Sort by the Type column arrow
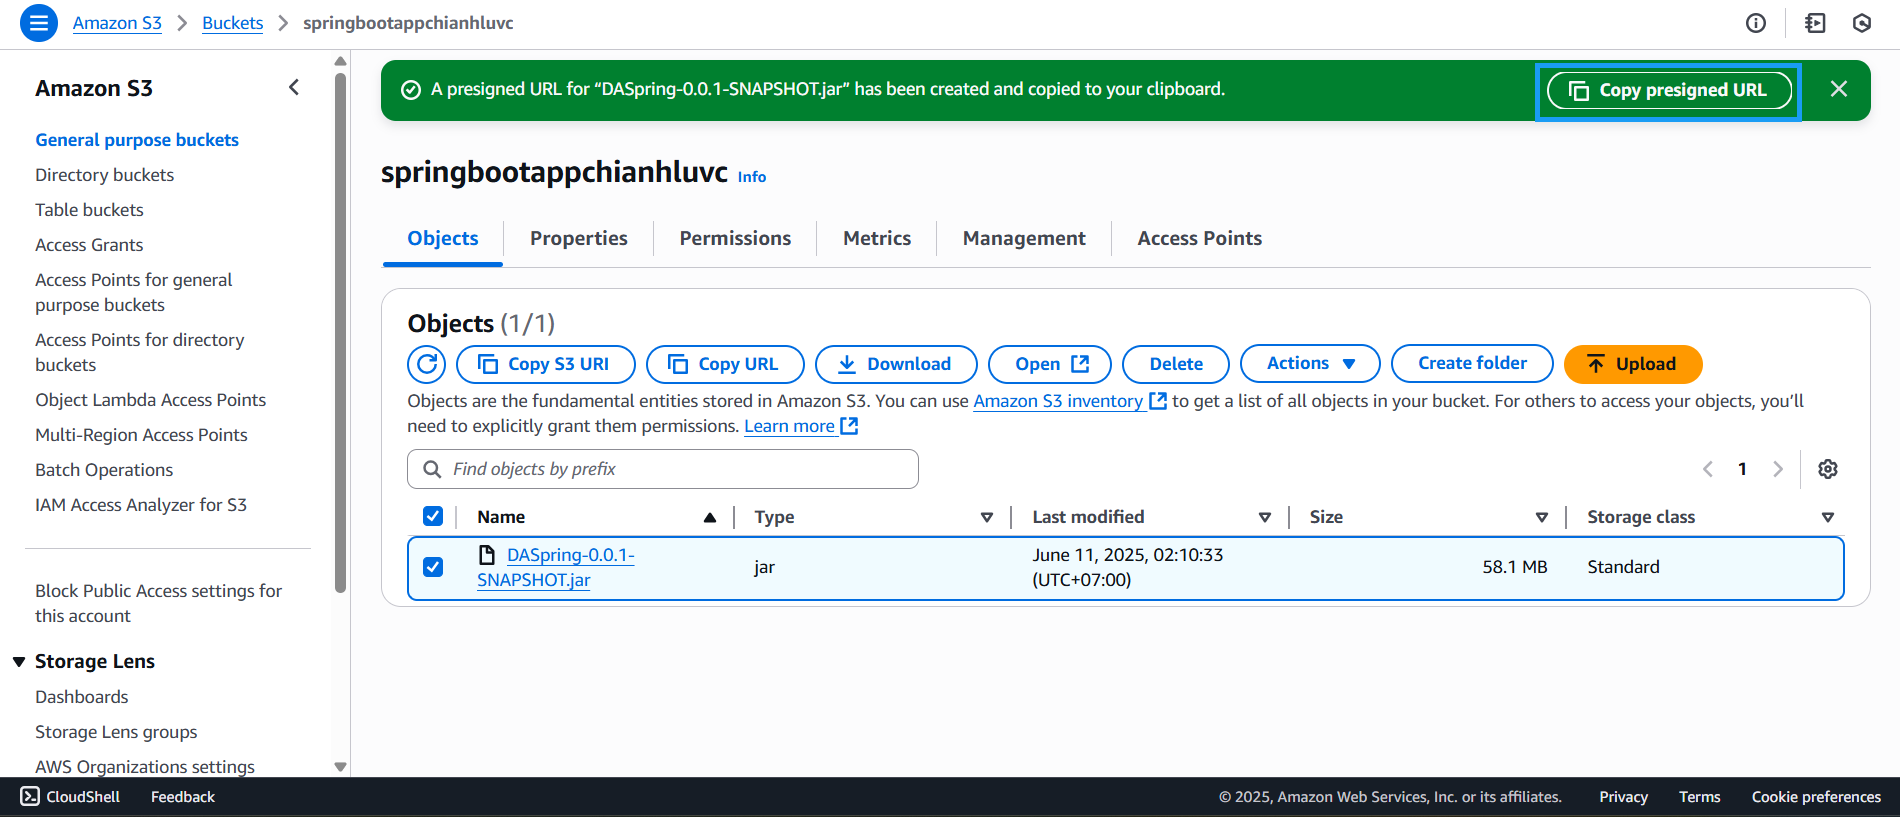The width and height of the screenshot is (1900, 817). [987, 517]
